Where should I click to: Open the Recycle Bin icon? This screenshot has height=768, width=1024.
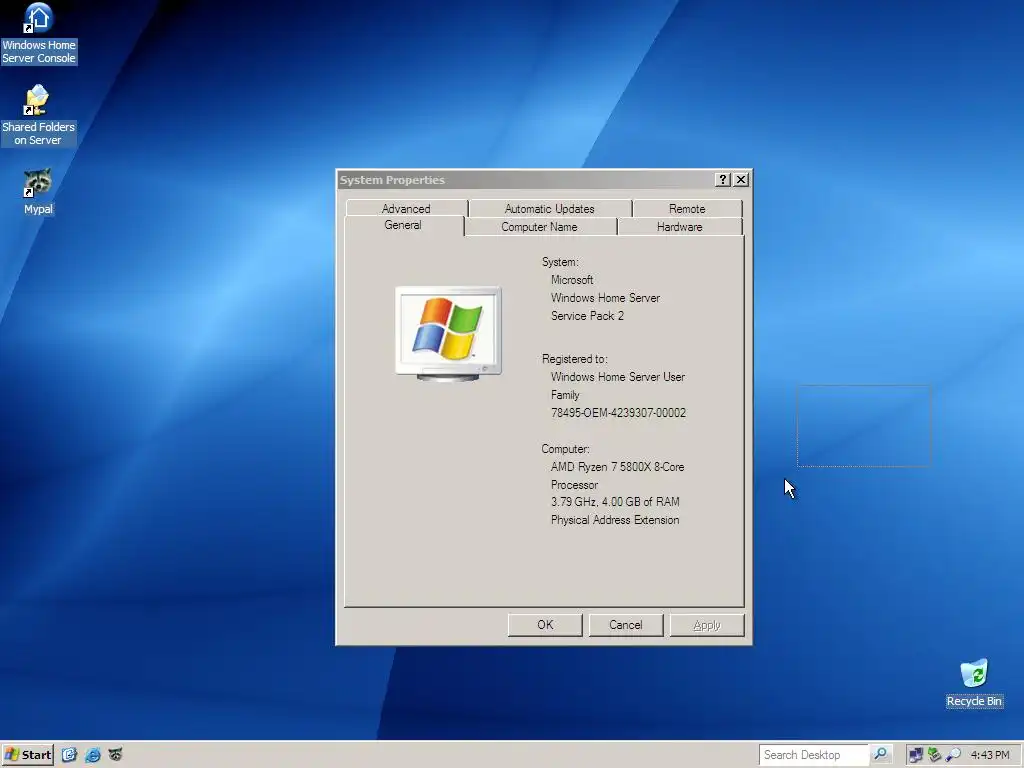(974, 684)
